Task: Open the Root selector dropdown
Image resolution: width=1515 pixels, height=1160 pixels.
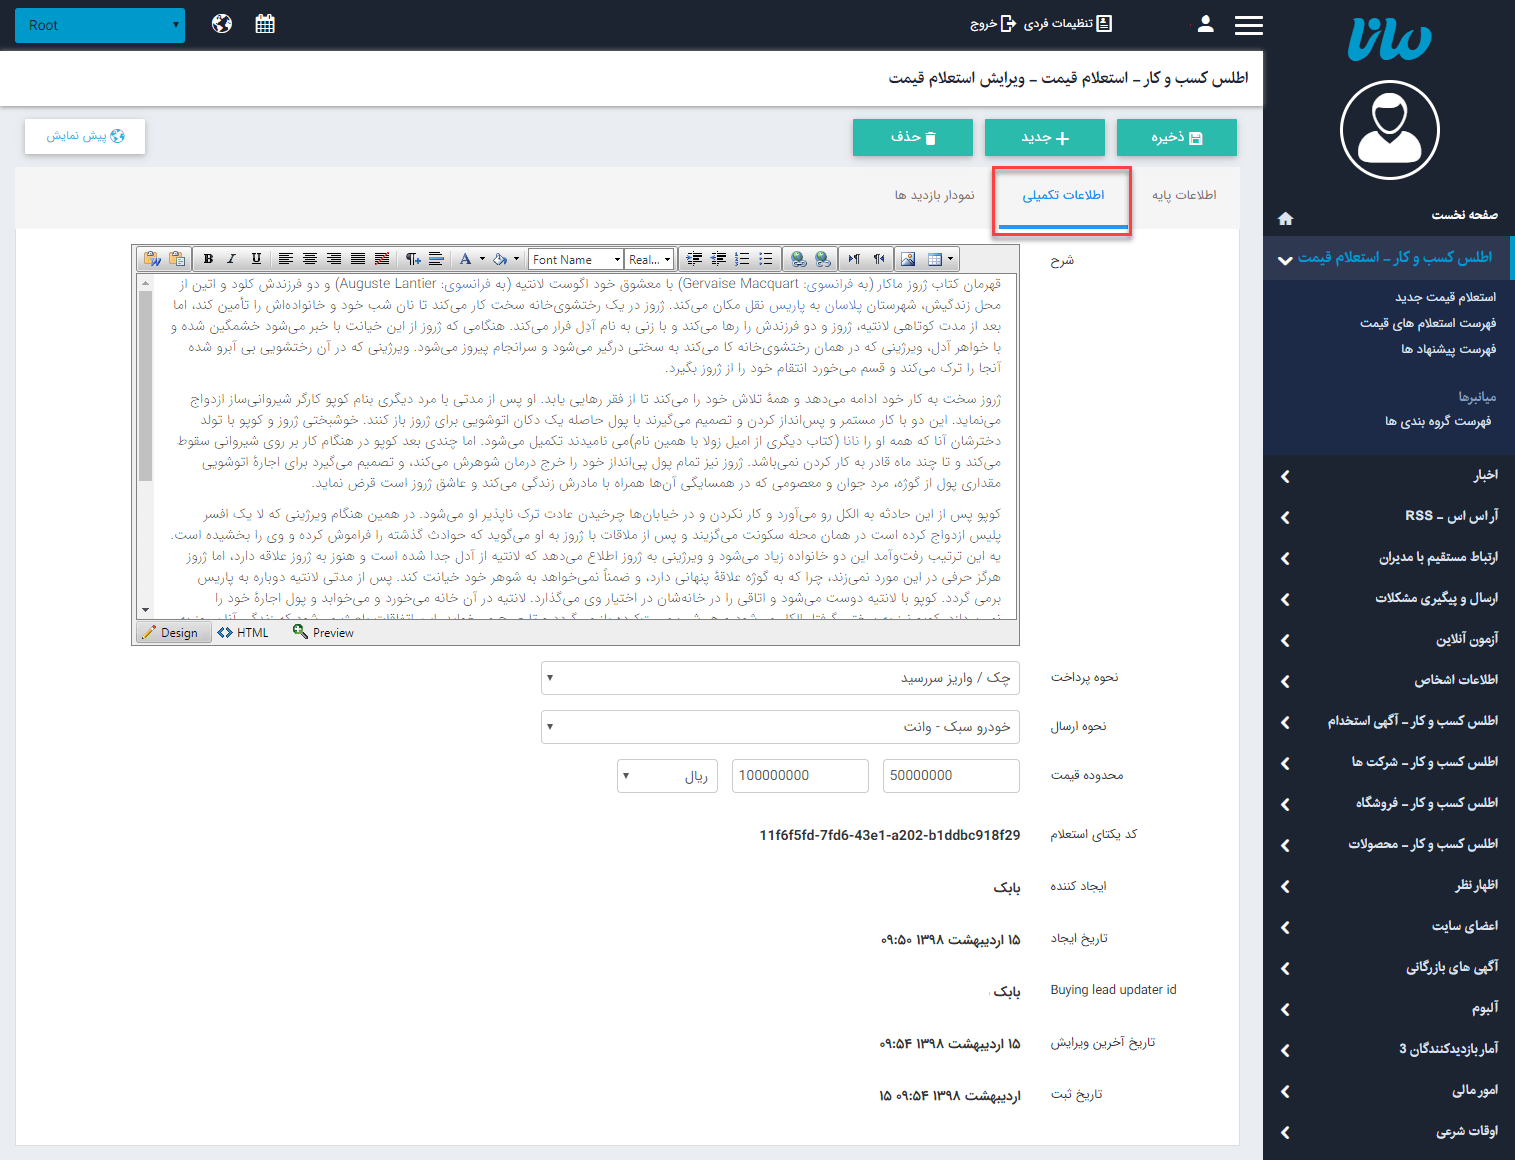Action: pos(99,24)
